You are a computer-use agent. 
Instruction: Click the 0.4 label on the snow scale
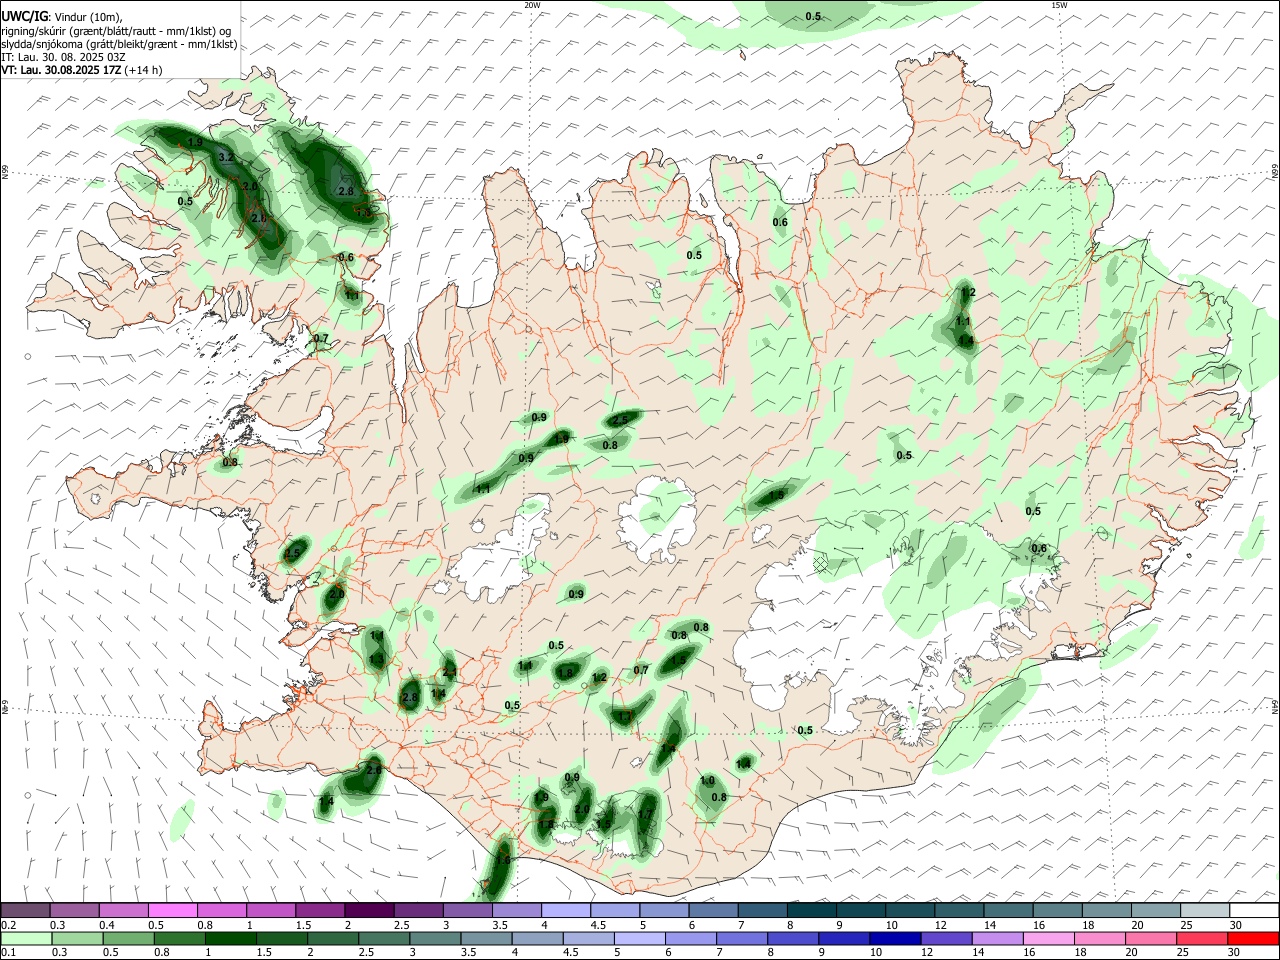[x=107, y=925]
